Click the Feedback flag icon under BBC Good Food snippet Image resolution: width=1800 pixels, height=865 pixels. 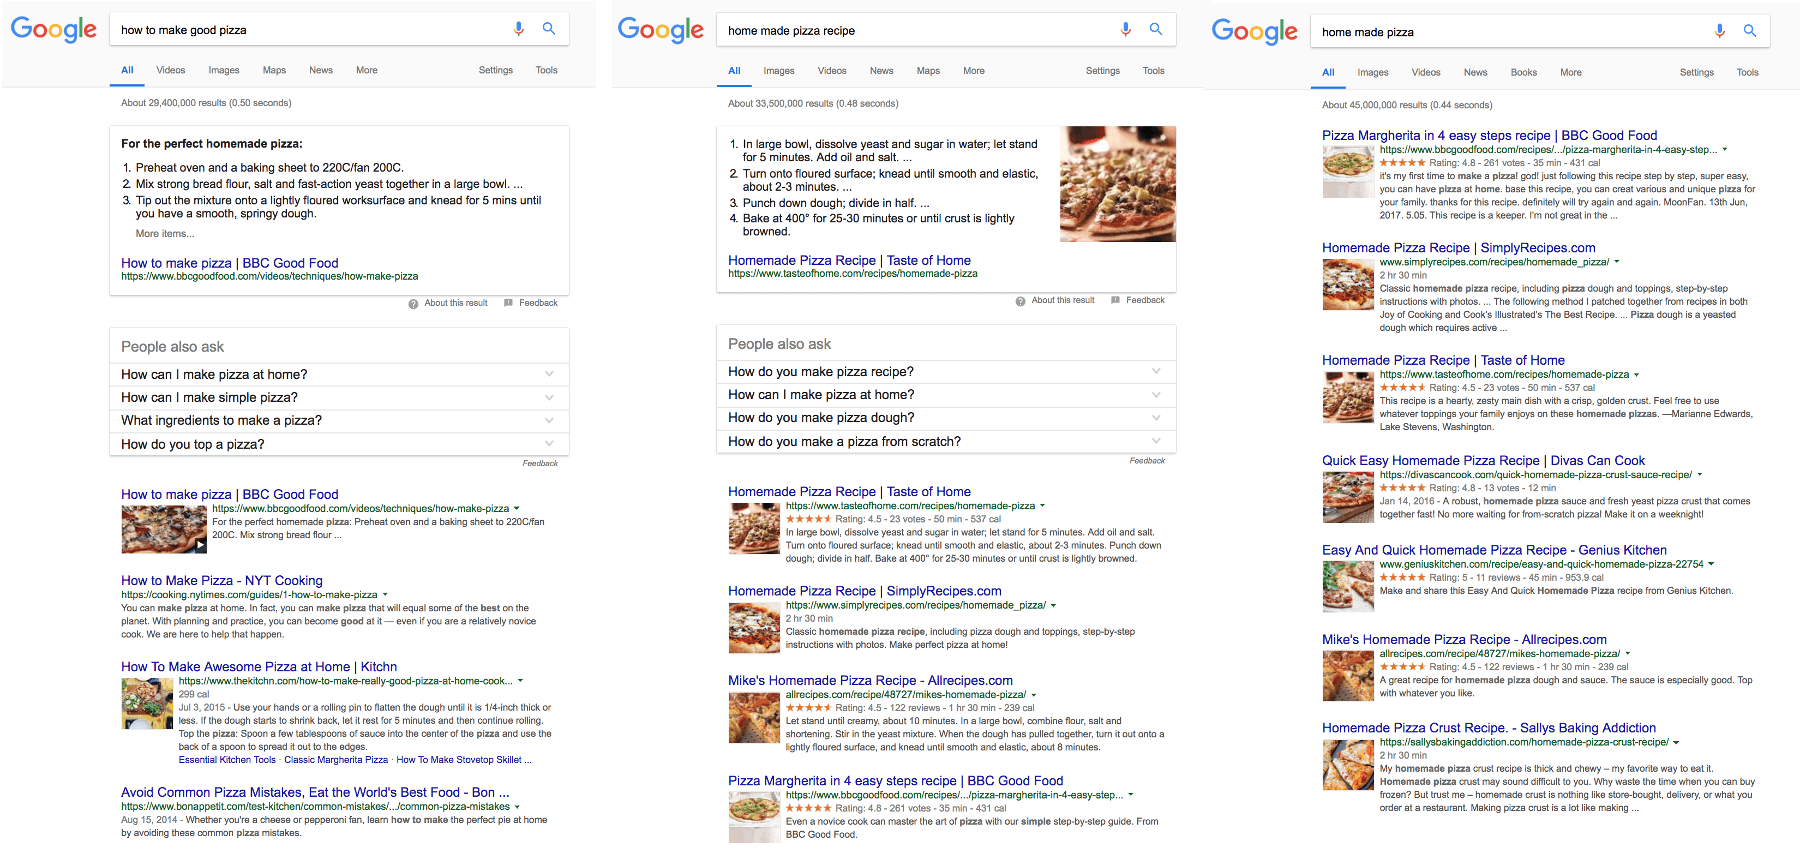(508, 303)
